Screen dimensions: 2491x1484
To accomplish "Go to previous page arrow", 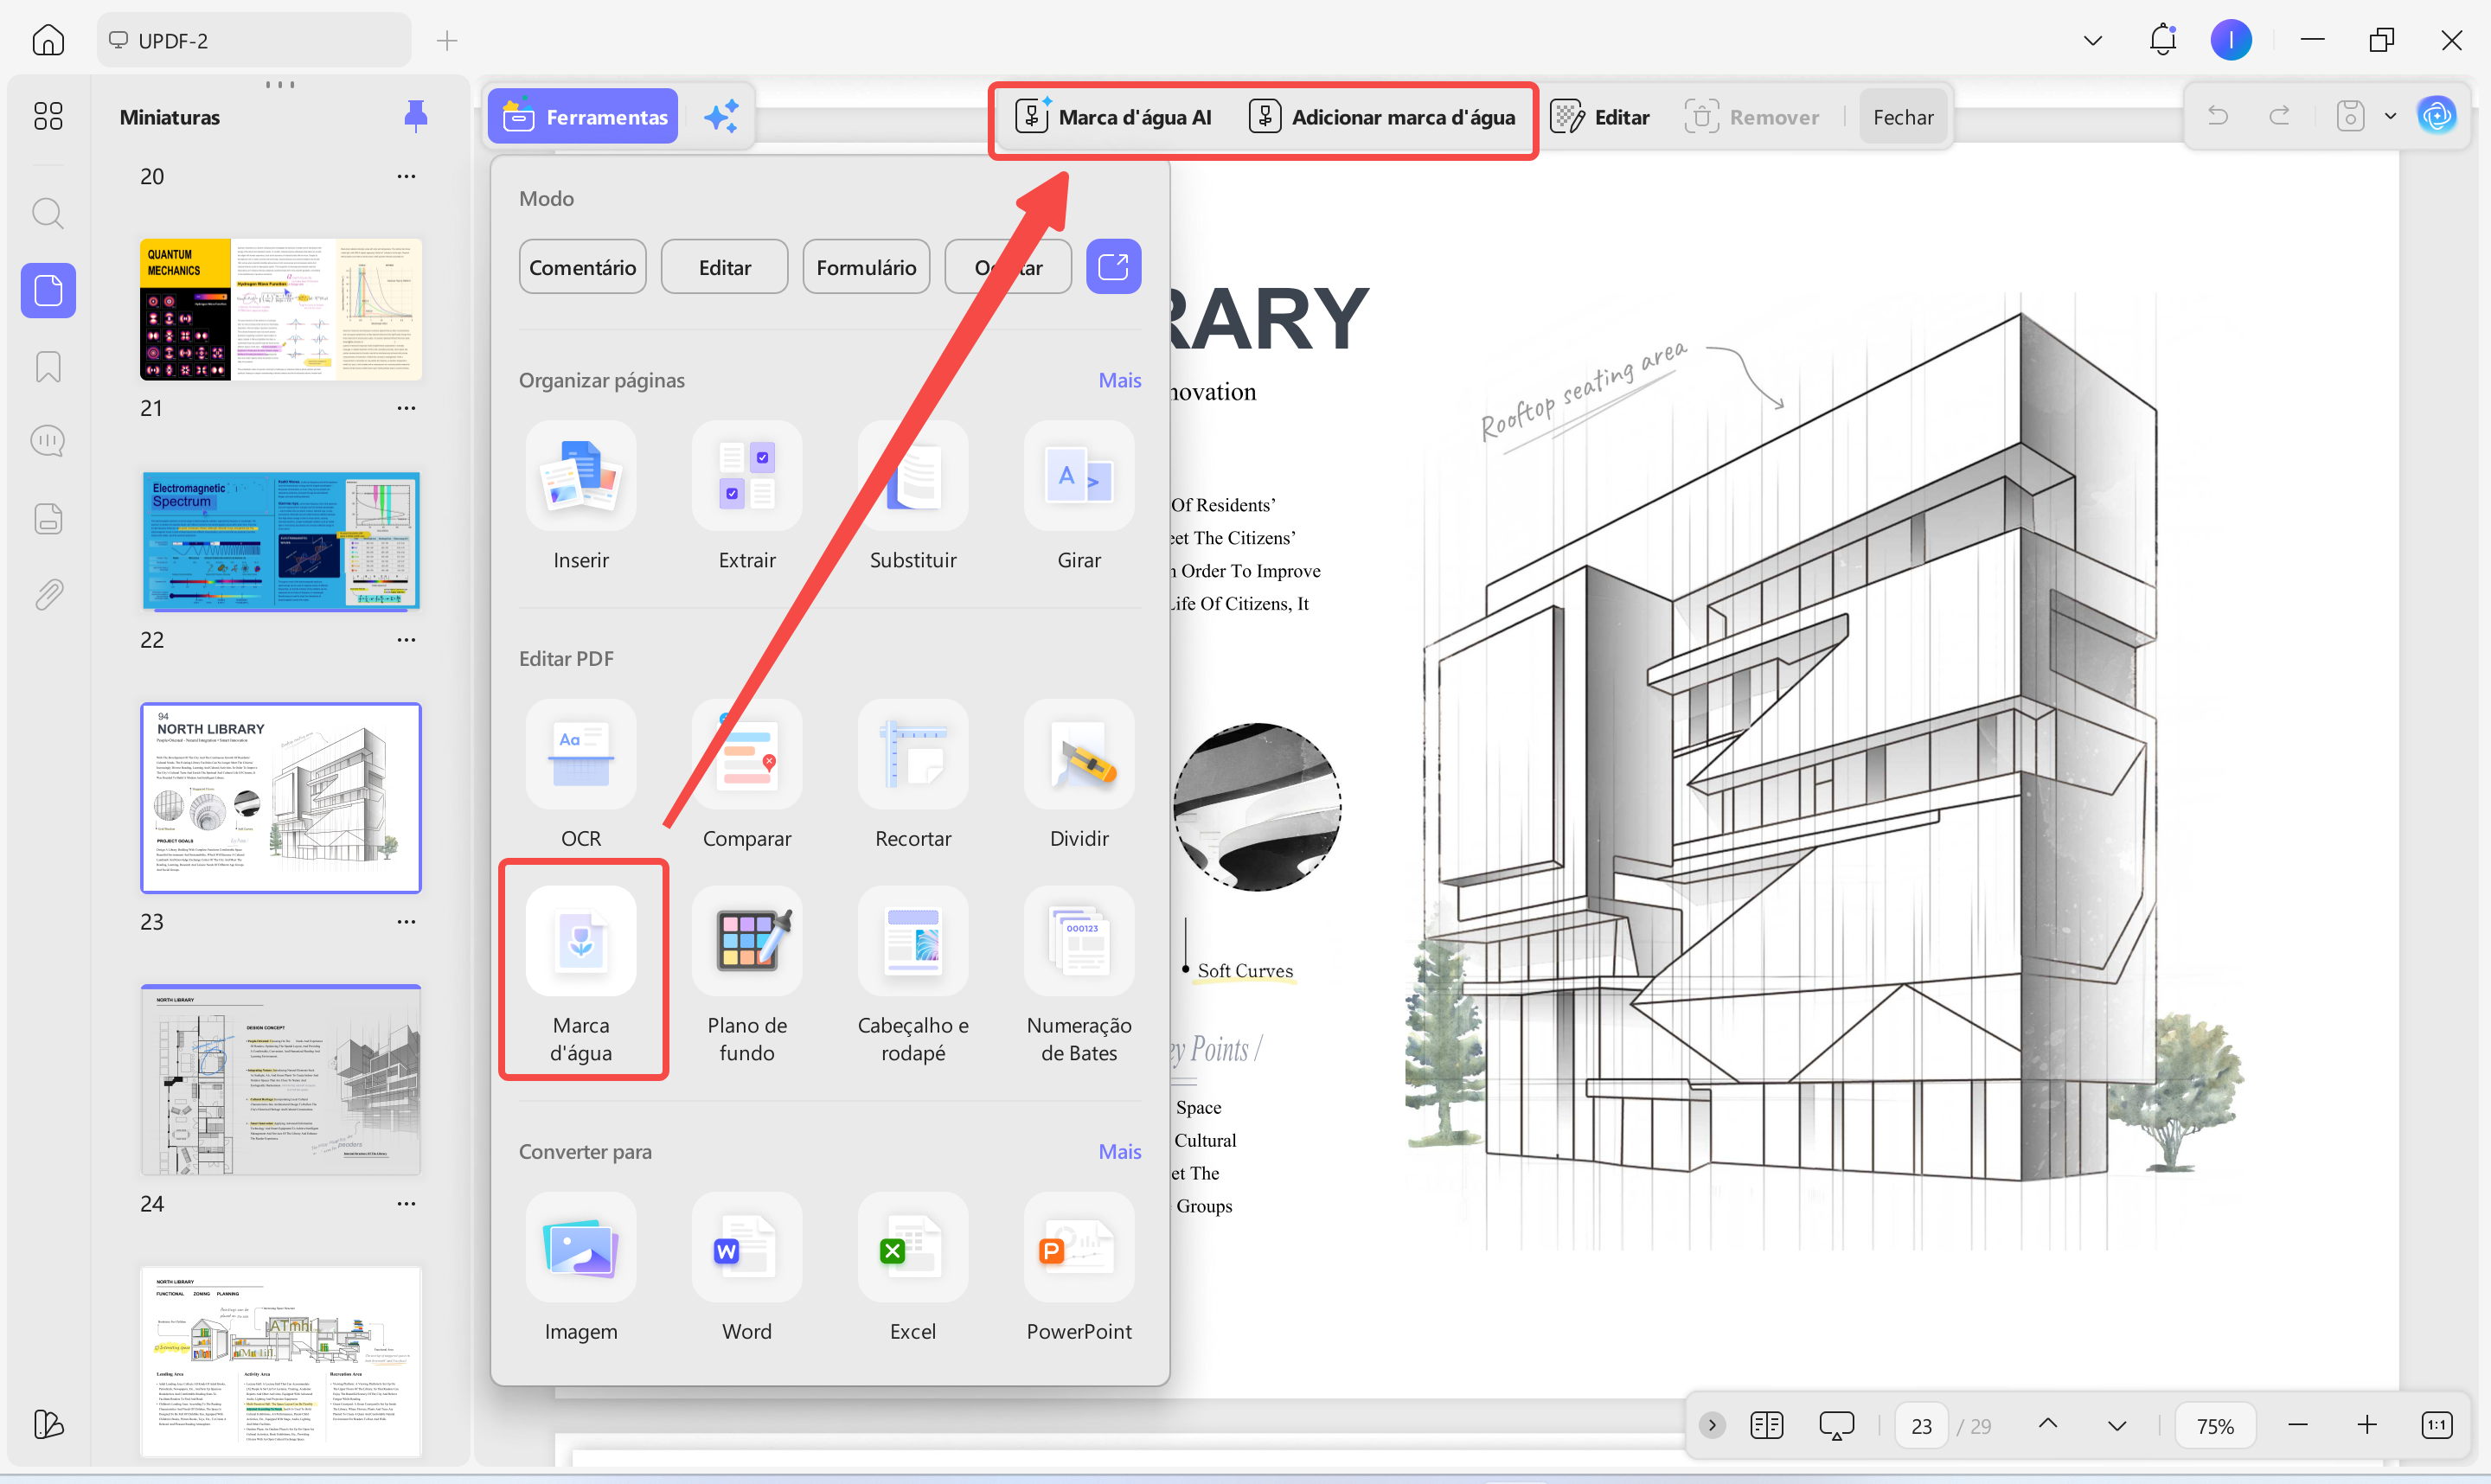I will [2047, 1424].
